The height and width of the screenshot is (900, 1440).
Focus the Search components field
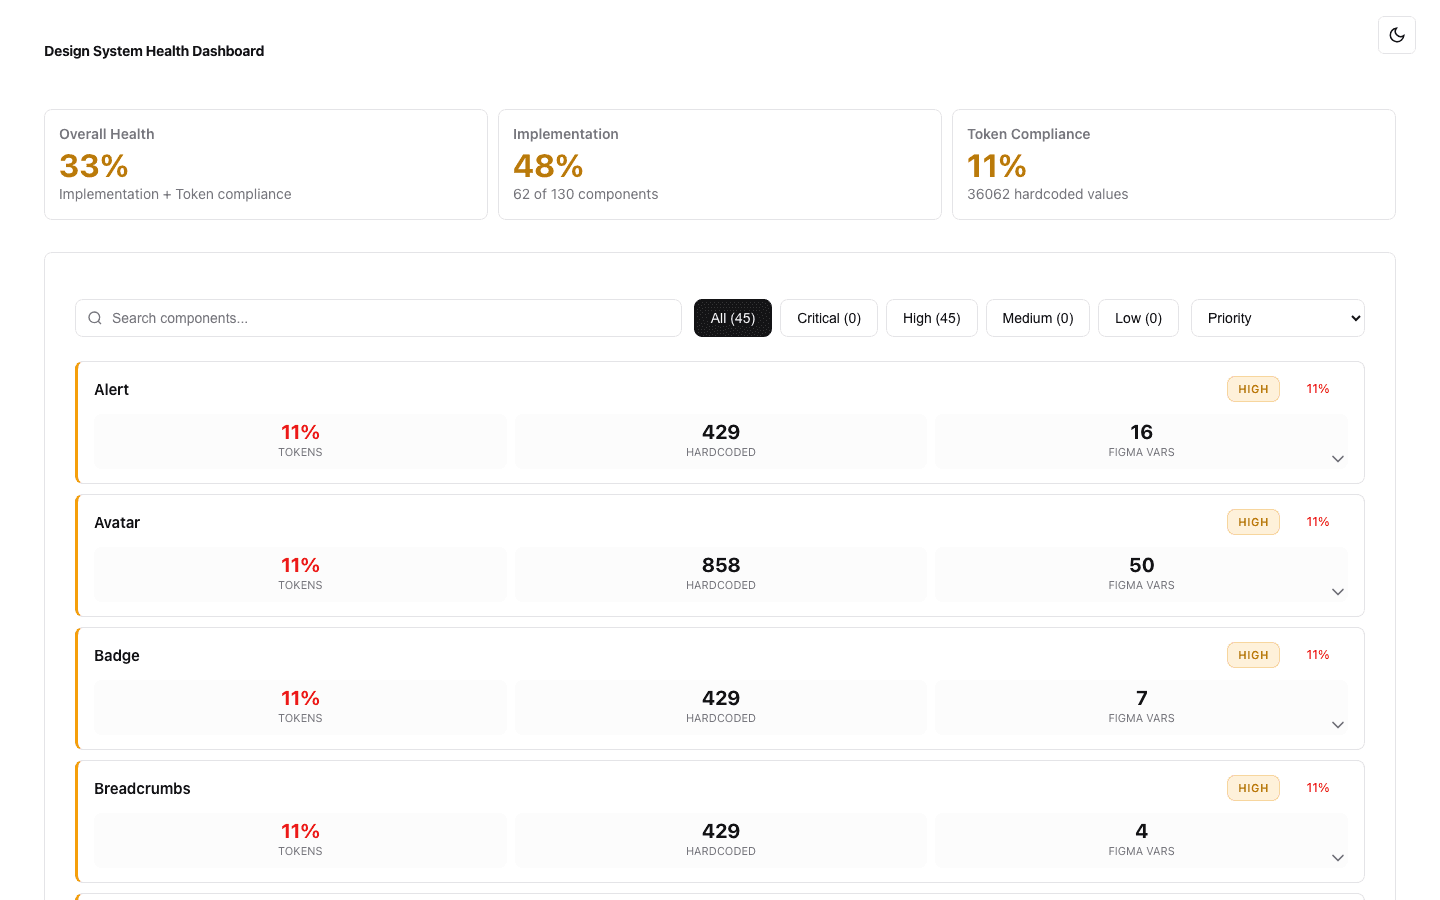point(378,318)
